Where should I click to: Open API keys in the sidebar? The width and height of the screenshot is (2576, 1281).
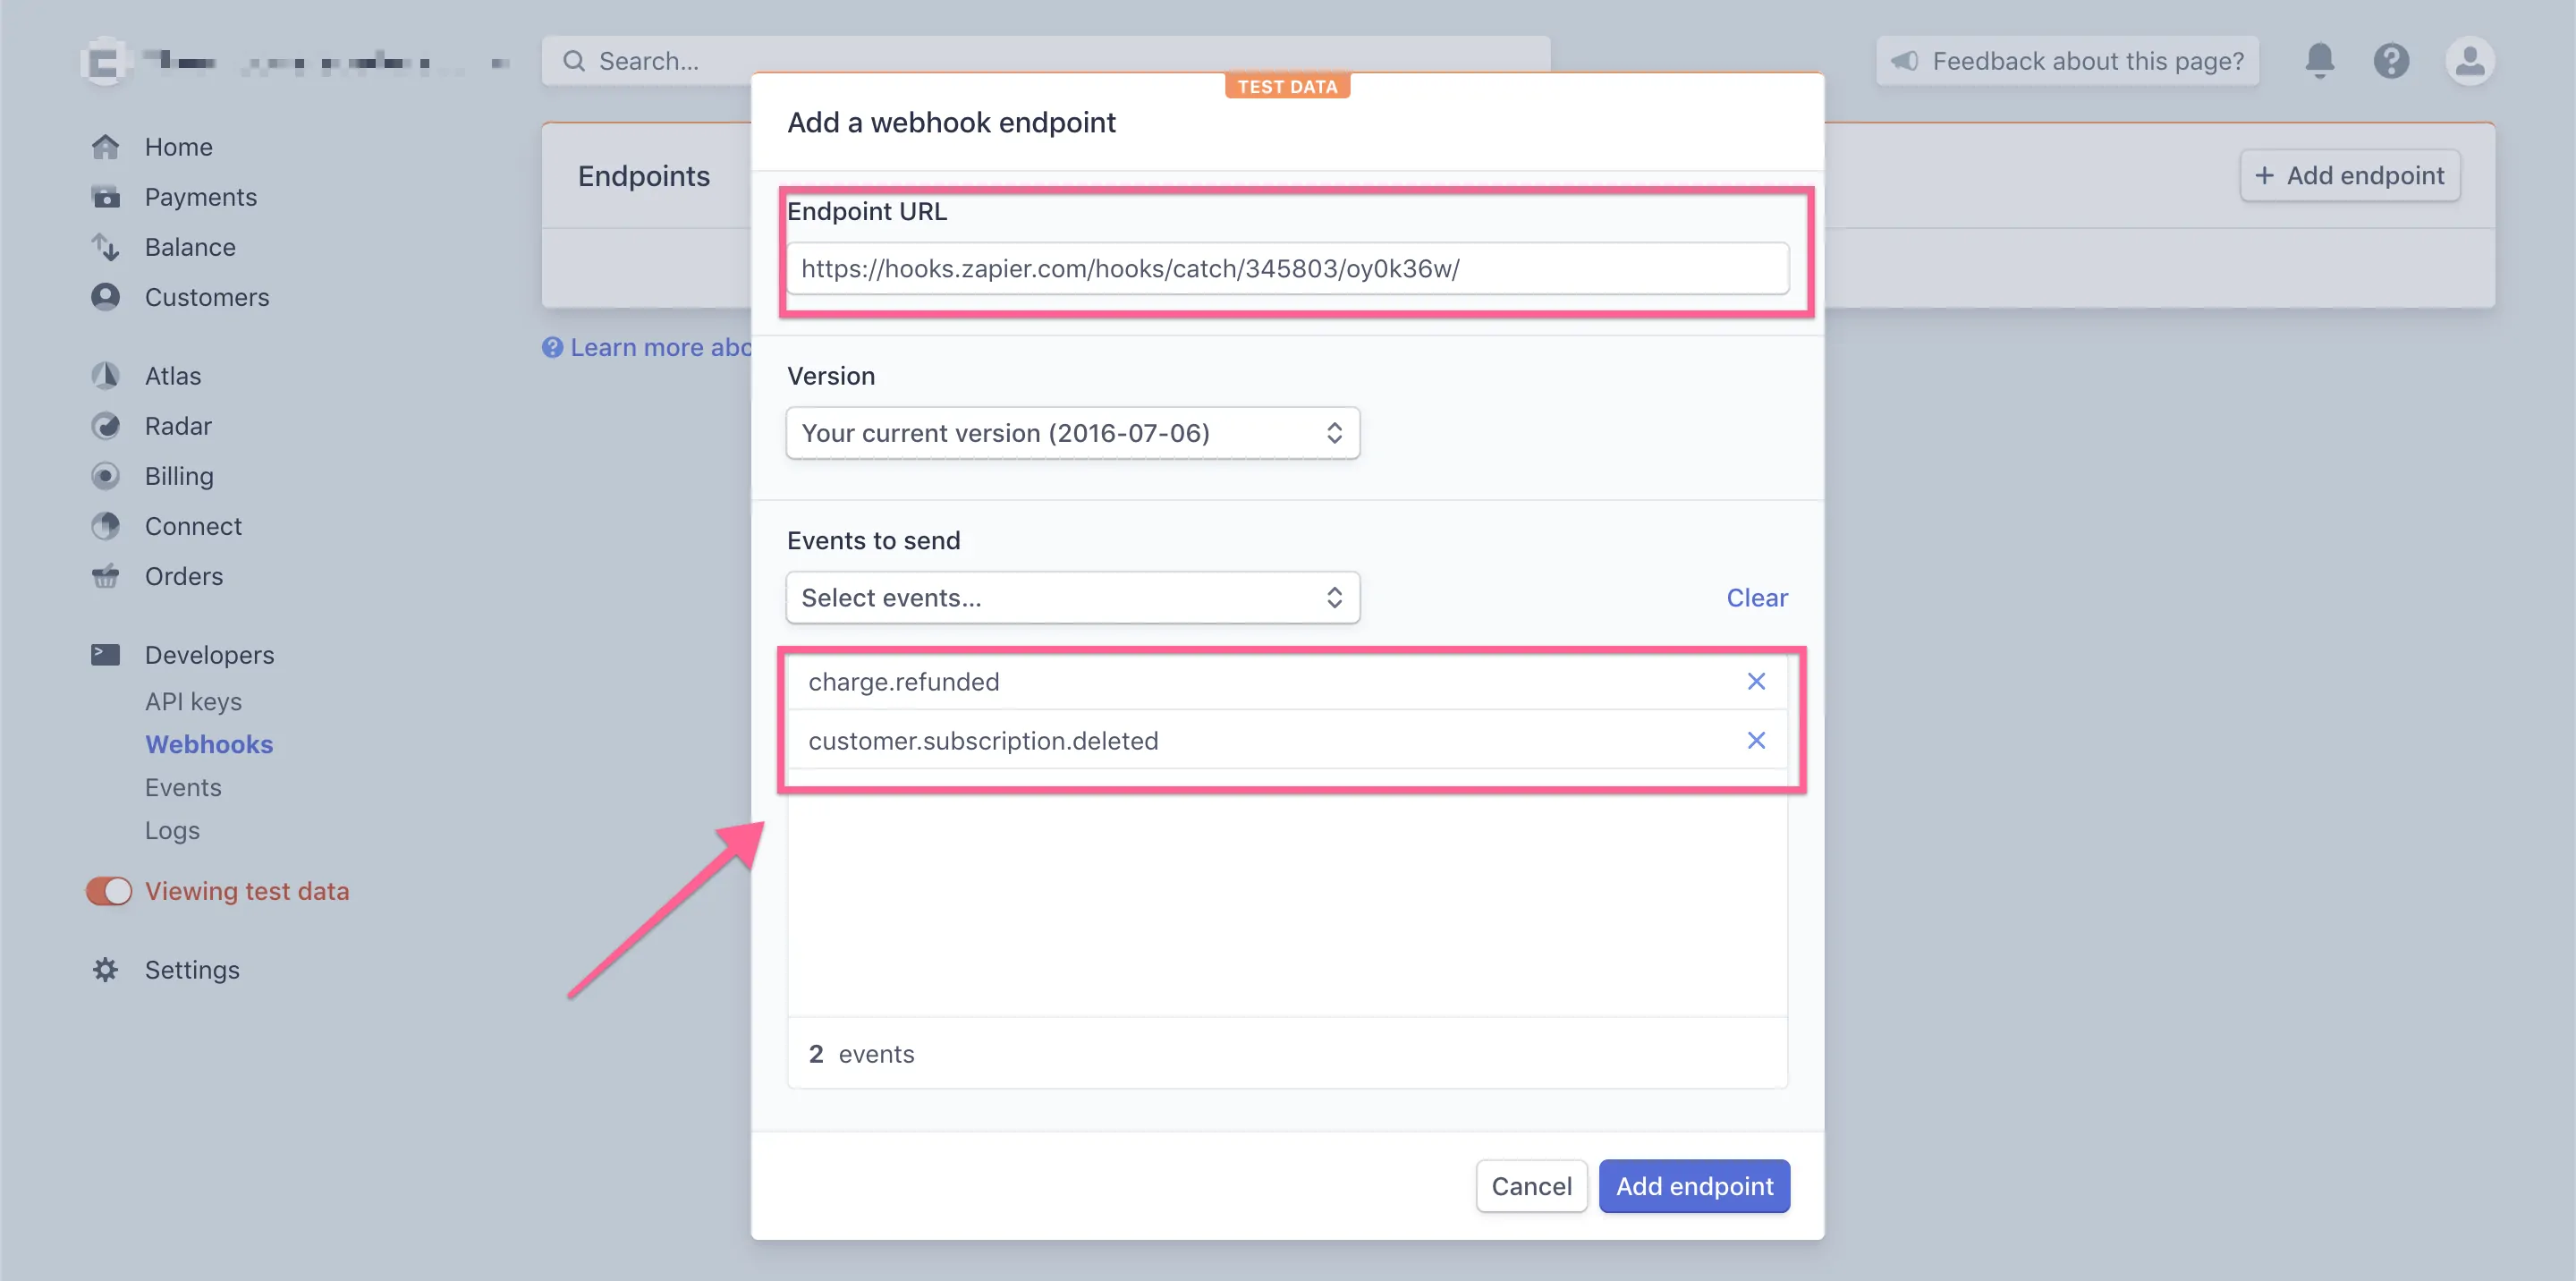(193, 701)
